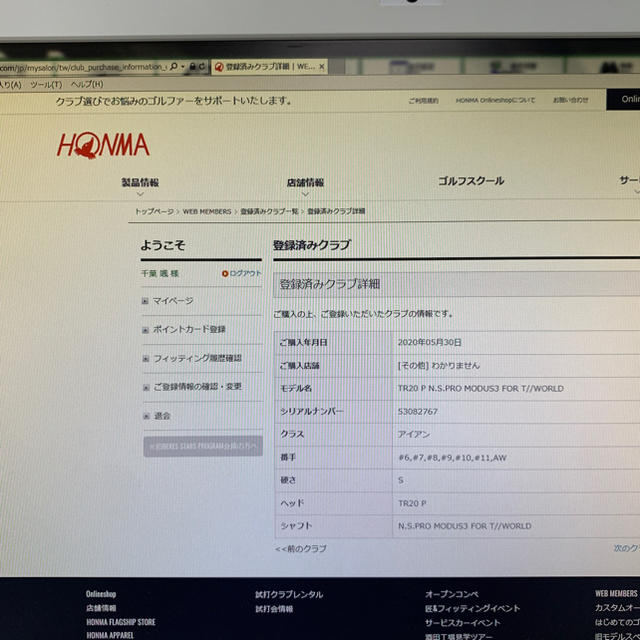
Task: Click the WEB MEMBERS breadcrumb
Action: tap(207, 211)
